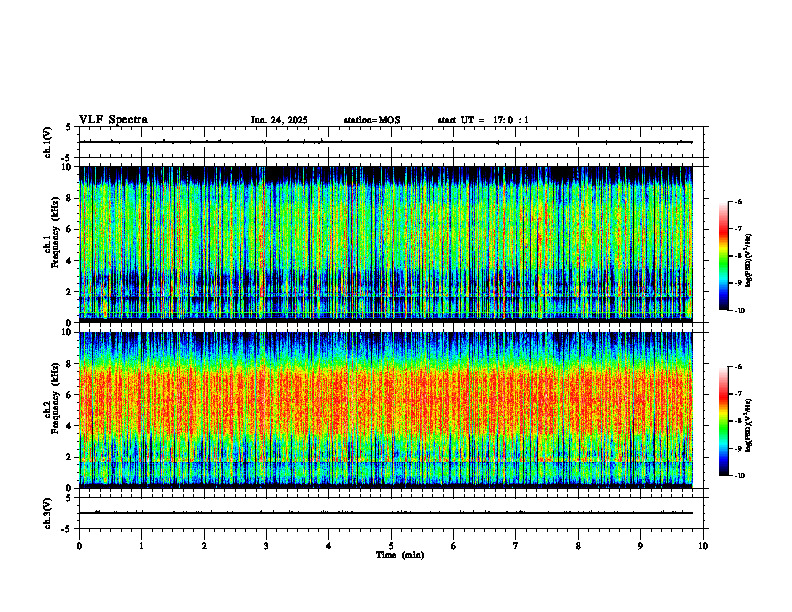
Task: Click the "ch.1(V)" axis label
Action: click(x=48, y=142)
